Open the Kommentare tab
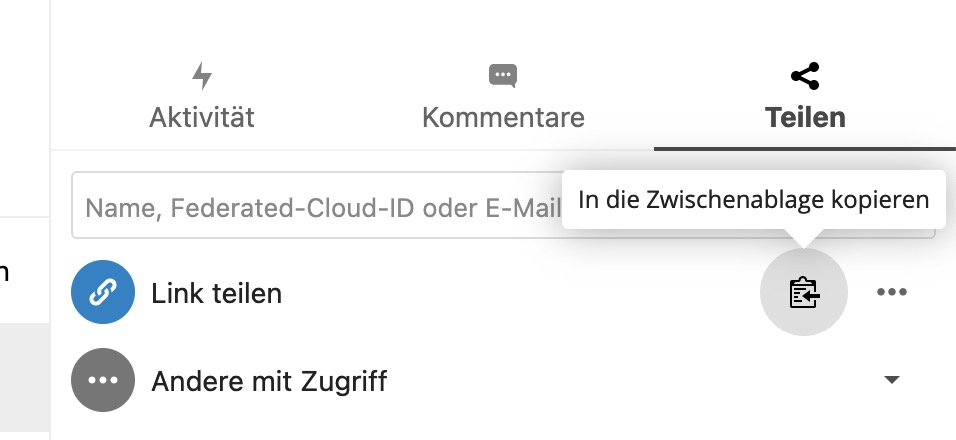This screenshot has height=440, width=956. (x=503, y=117)
